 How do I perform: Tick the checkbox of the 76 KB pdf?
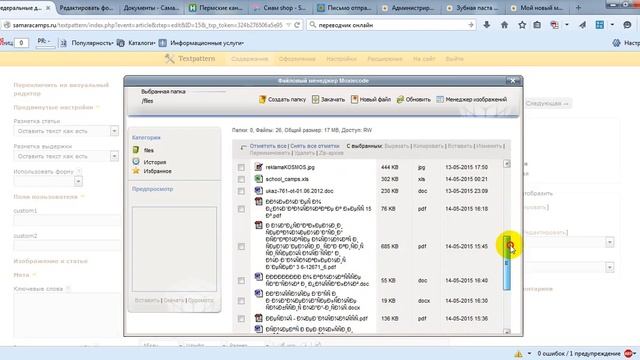(241, 209)
